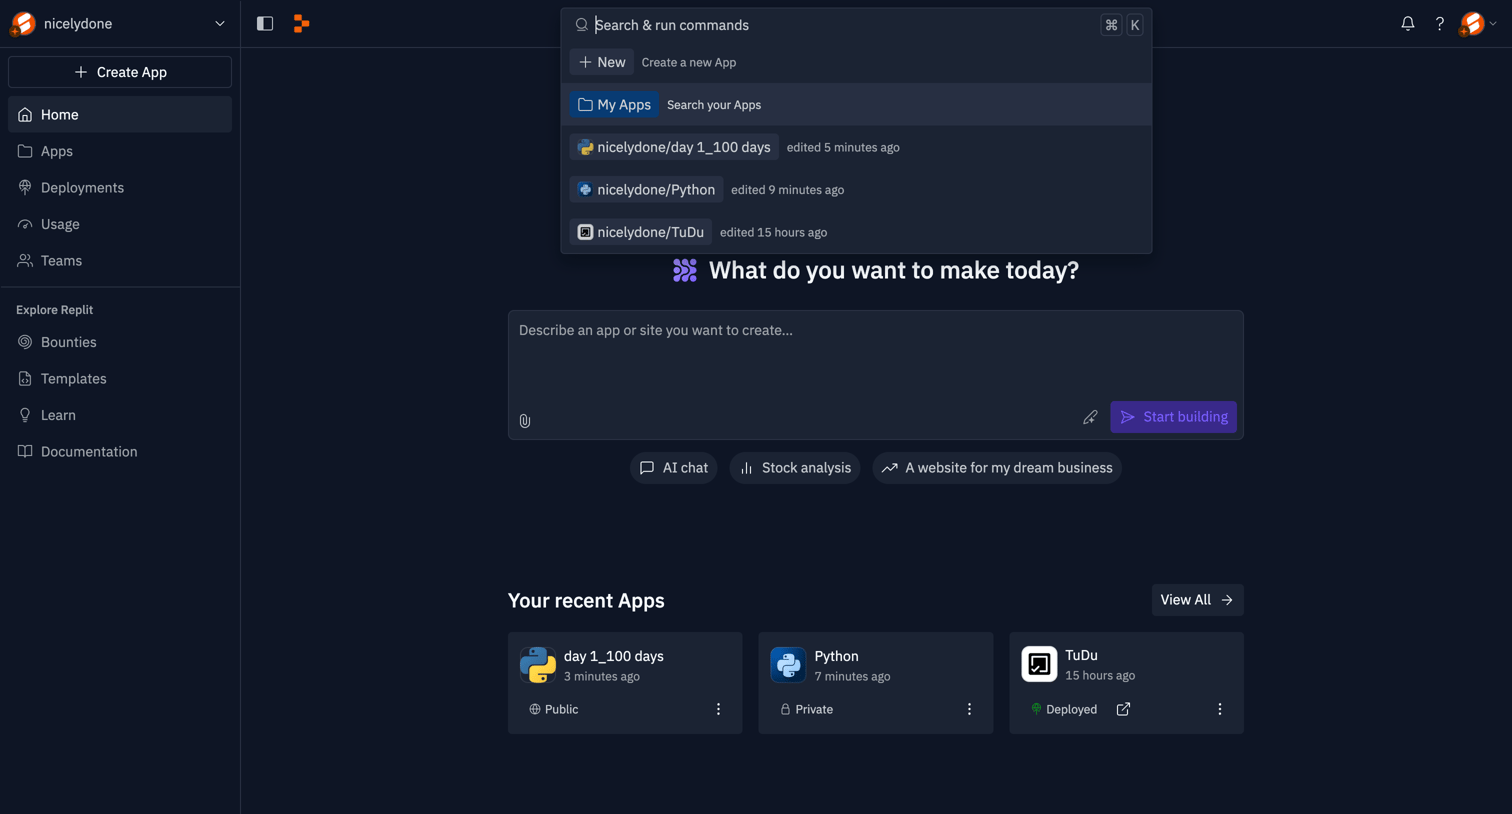Open TuDu deployment external link icon
1512x814 pixels.
click(x=1123, y=709)
